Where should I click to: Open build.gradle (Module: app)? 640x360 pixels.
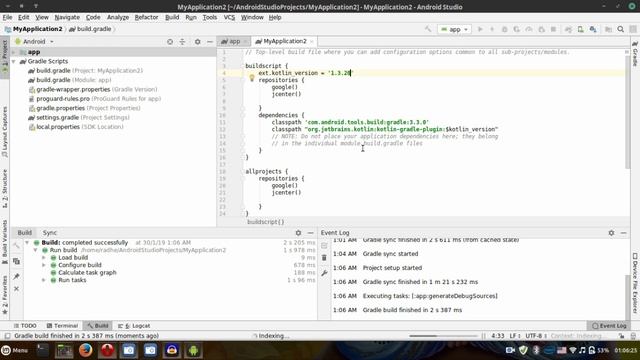coord(69,80)
